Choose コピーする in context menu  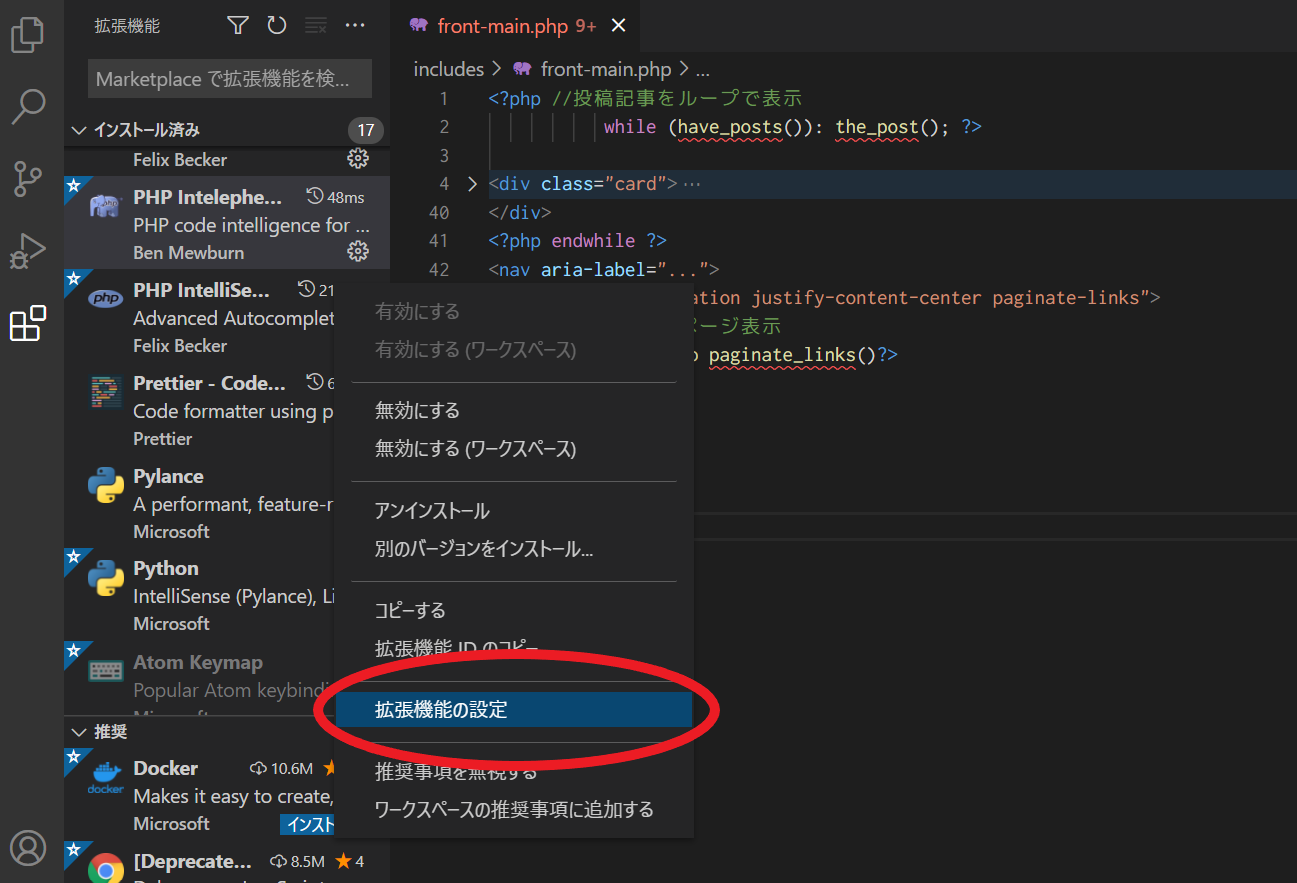(x=514, y=610)
